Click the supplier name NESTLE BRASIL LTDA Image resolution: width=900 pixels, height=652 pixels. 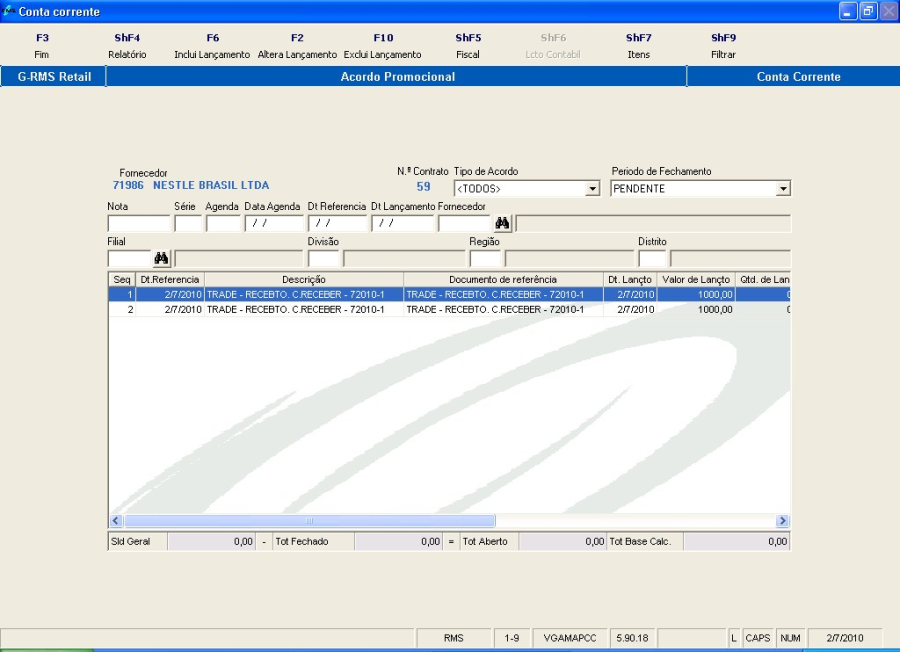click(x=211, y=185)
